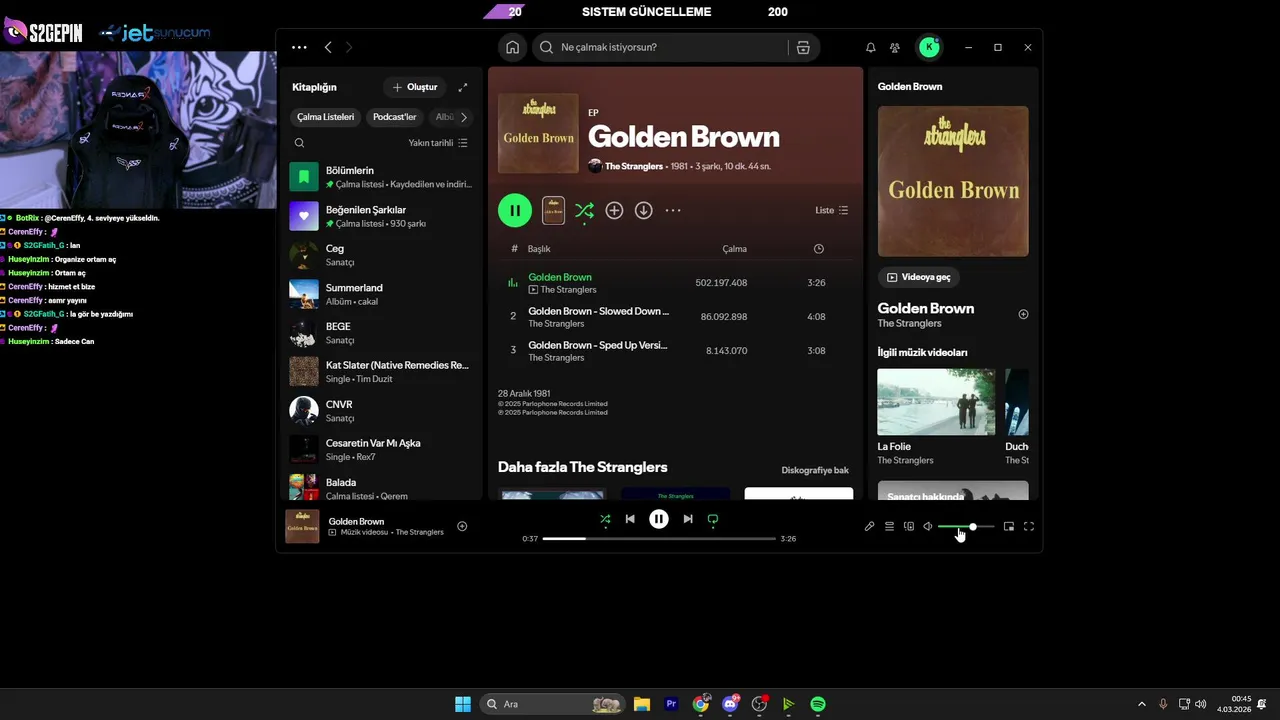The width and height of the screenshot is (1280, 720).
Task: Click the Oluştur button
Action: tap(415, 87)
